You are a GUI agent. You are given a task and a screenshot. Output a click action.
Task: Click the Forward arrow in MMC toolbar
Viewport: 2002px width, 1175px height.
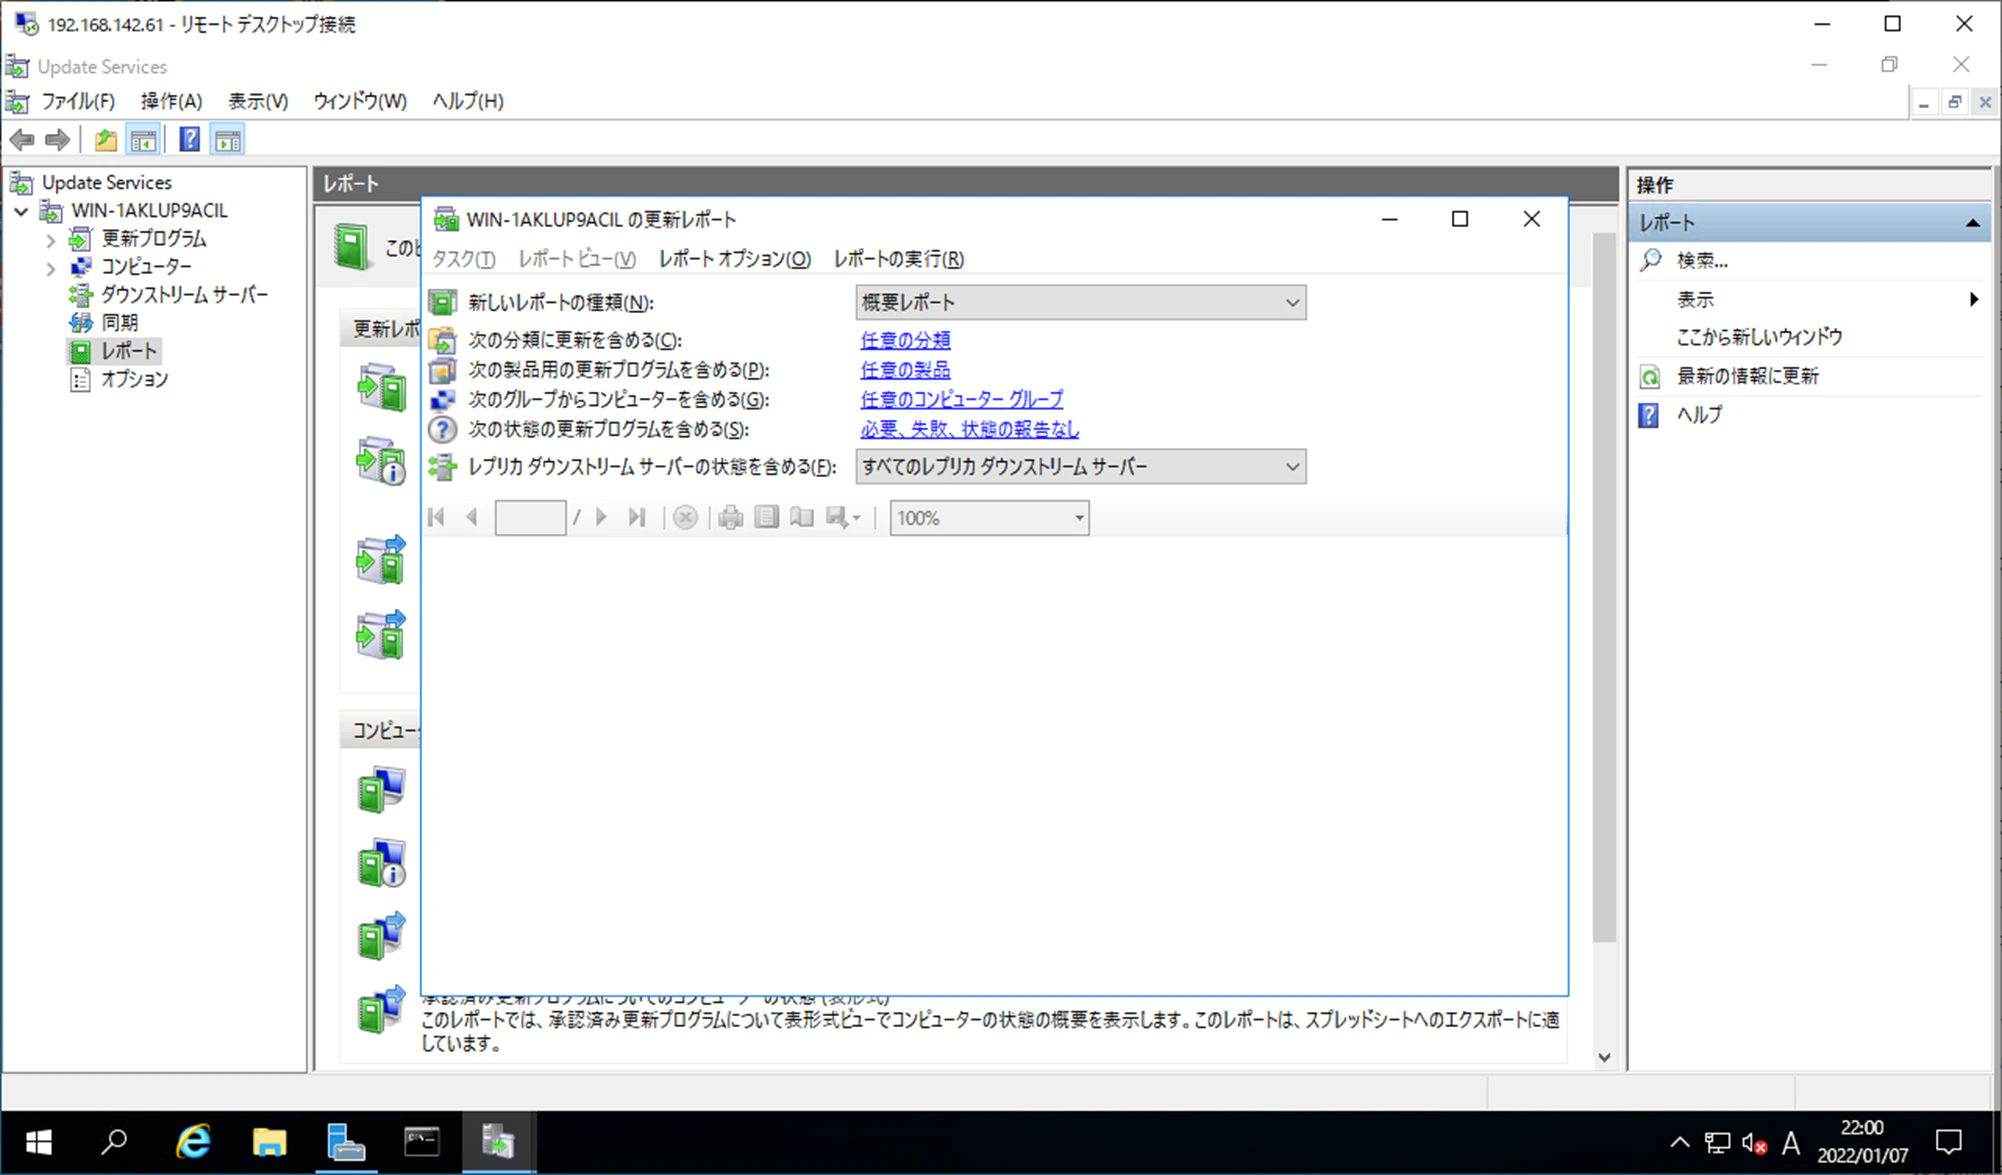tap(58, 140)
